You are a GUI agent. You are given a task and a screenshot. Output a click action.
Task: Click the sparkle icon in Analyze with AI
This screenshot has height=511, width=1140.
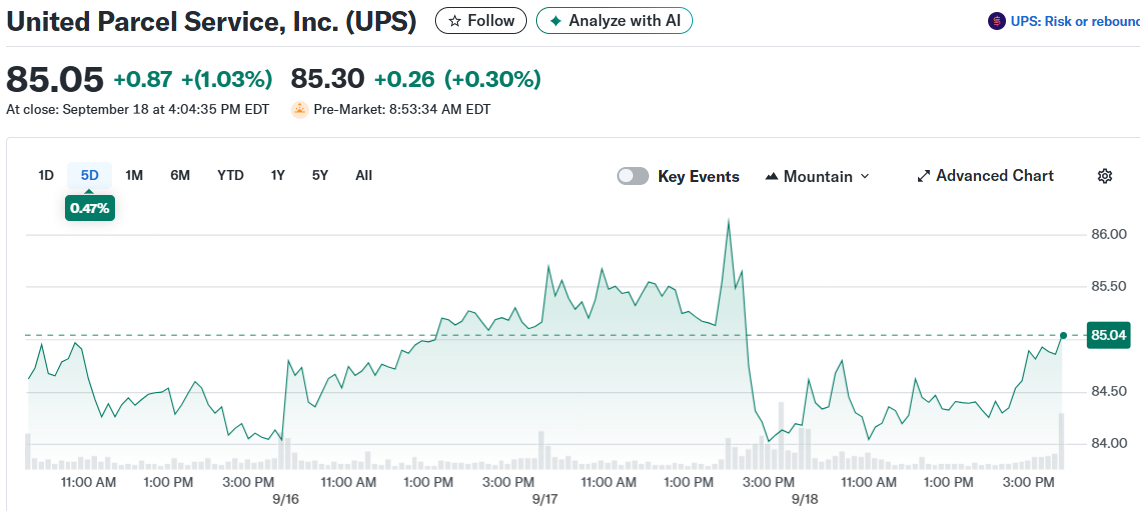(556, 21)
